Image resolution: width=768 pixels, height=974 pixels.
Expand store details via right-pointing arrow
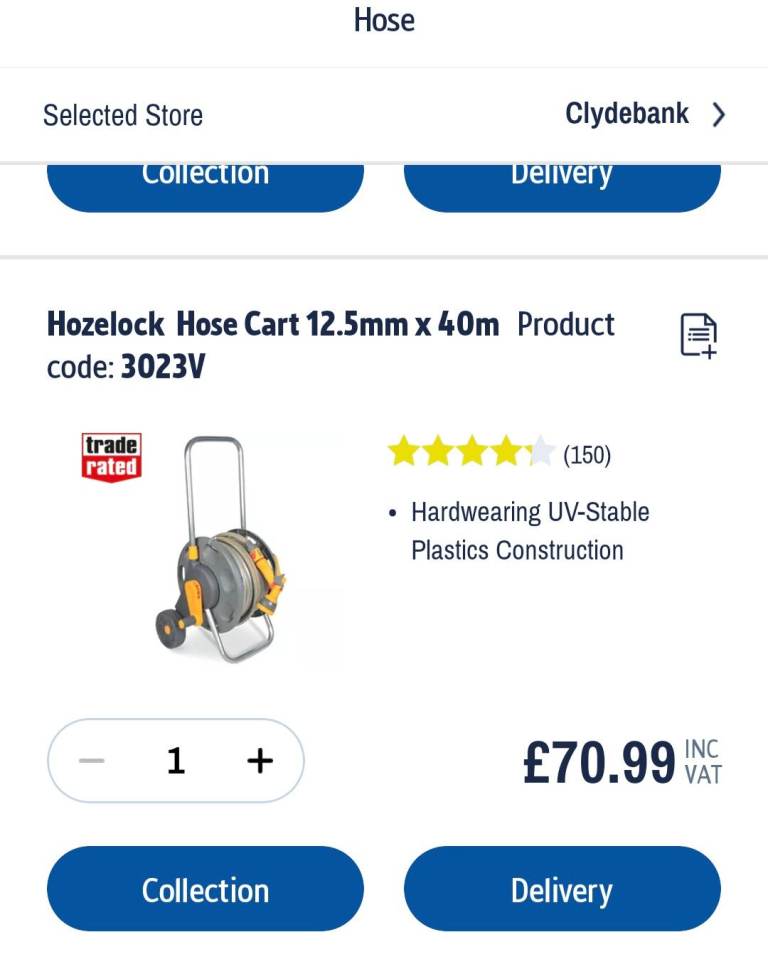point(718,115)
